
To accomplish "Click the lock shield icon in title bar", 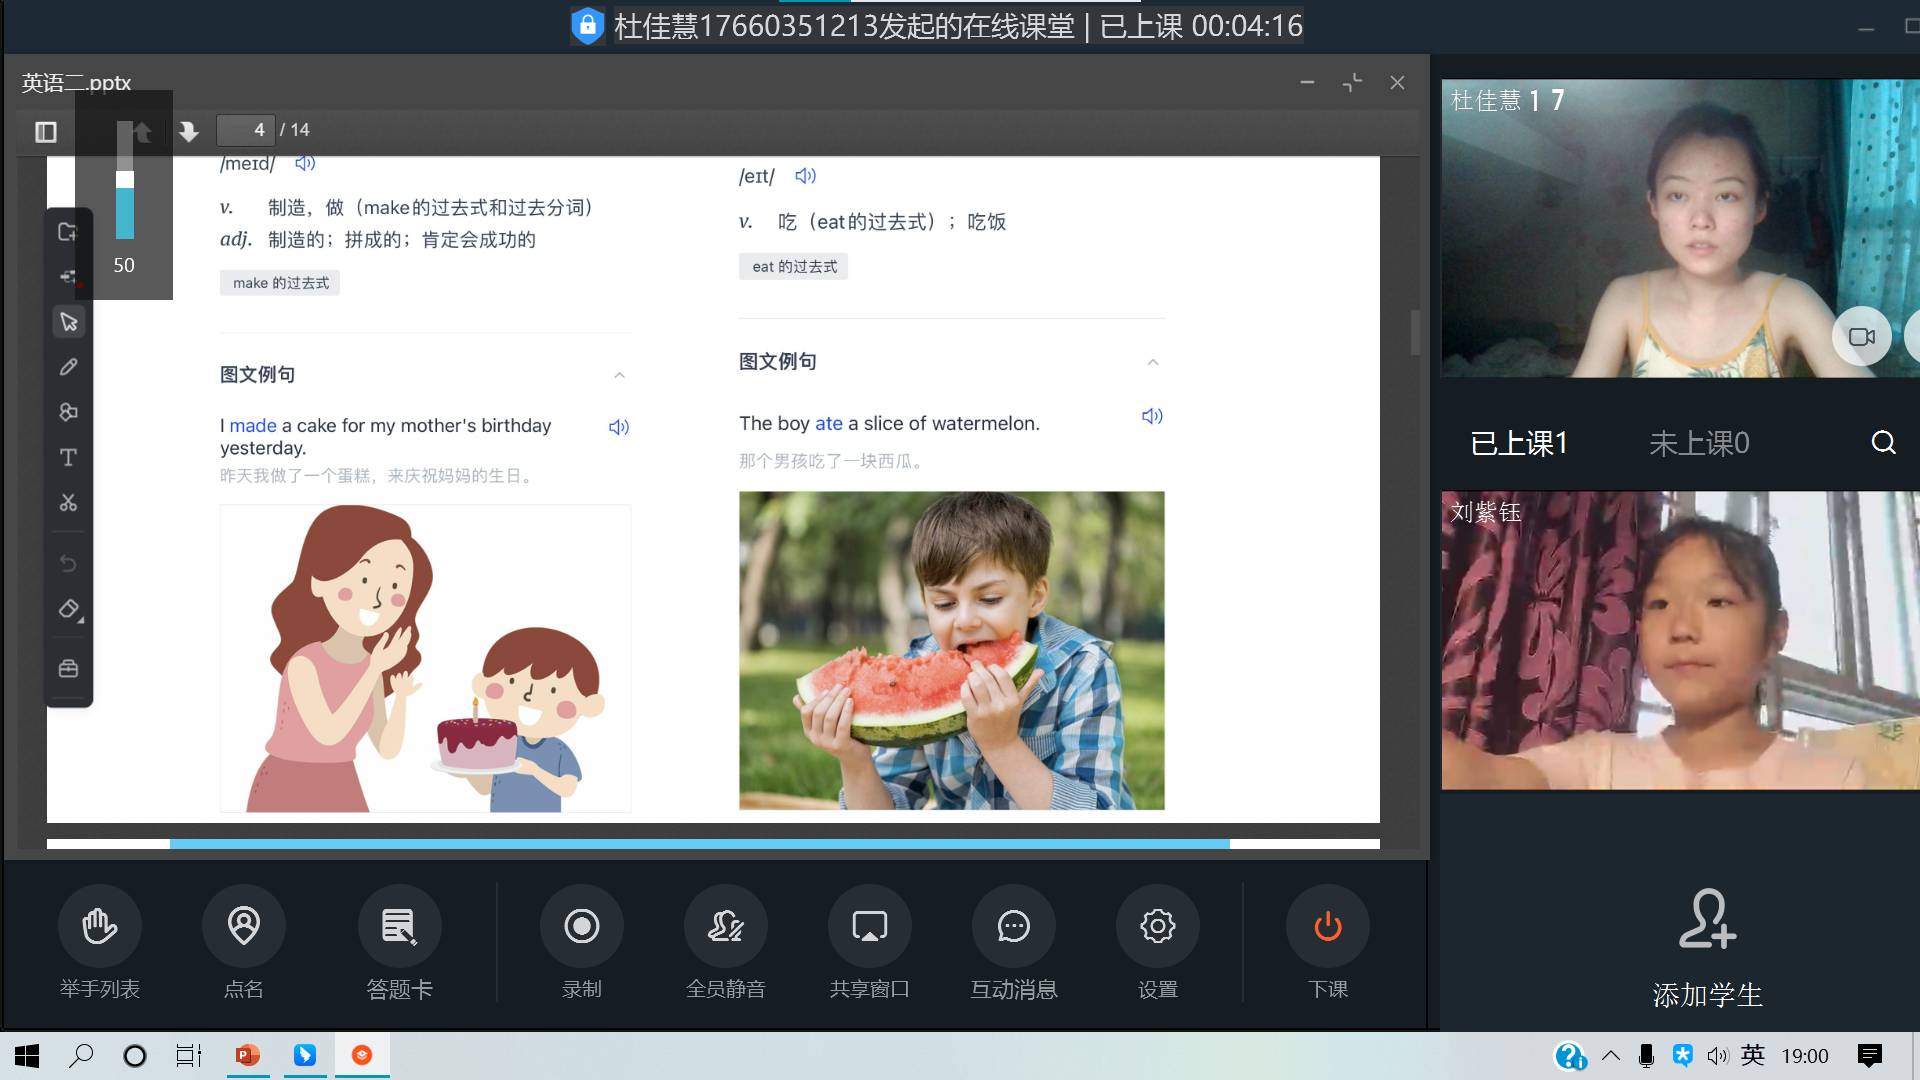I will point(587,25).
